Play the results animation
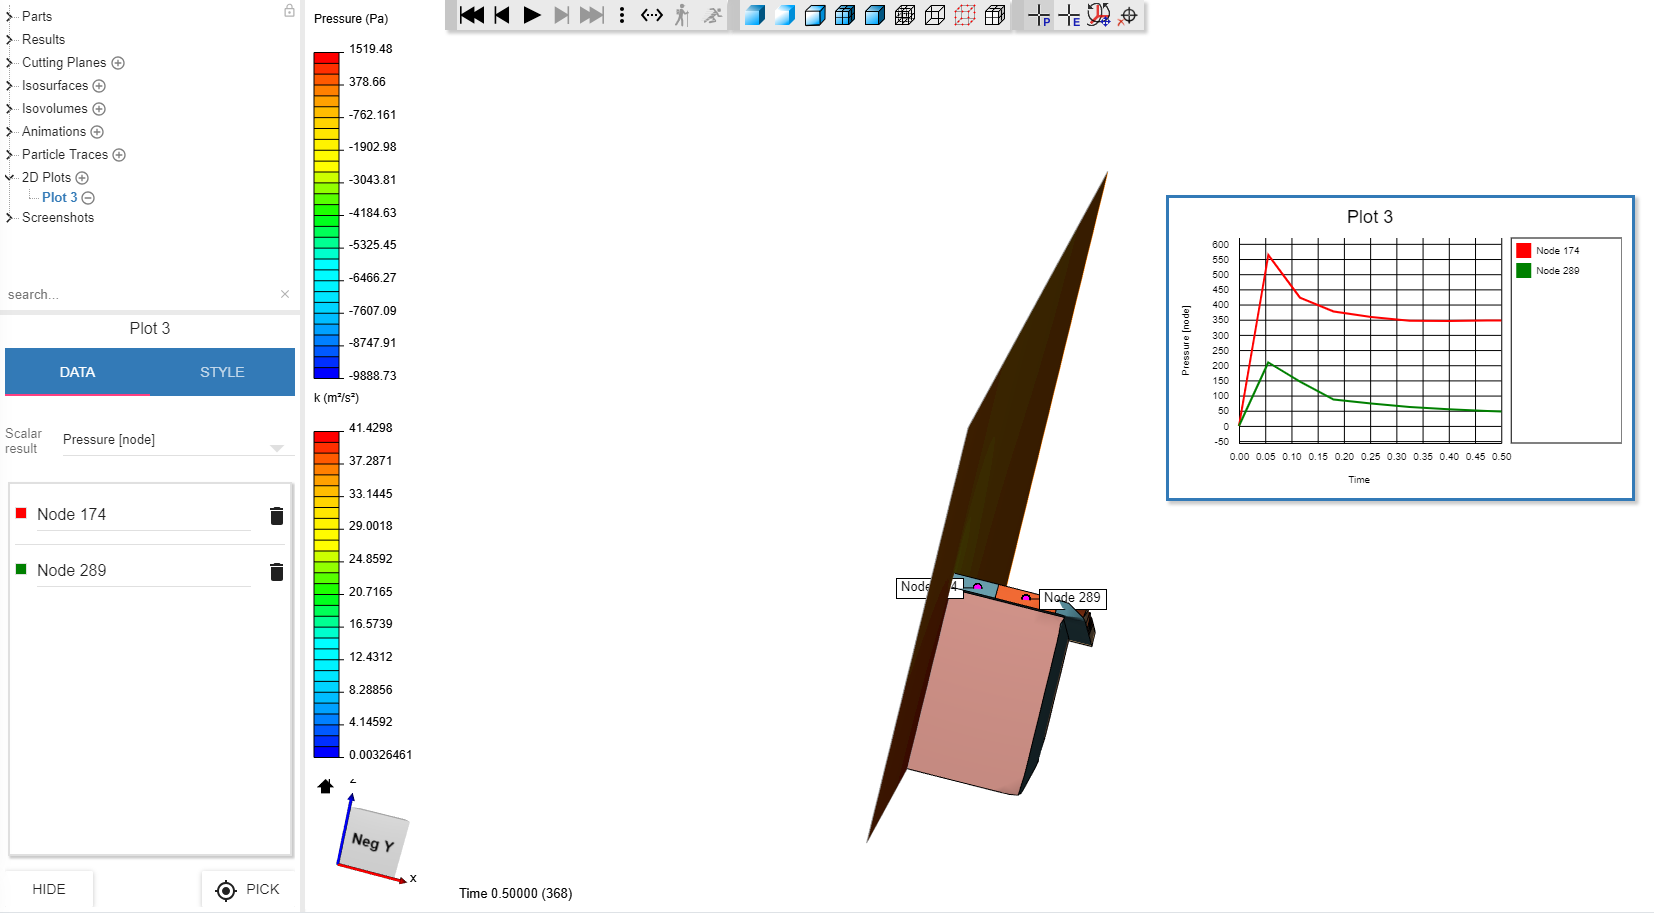 pos(532,15)
